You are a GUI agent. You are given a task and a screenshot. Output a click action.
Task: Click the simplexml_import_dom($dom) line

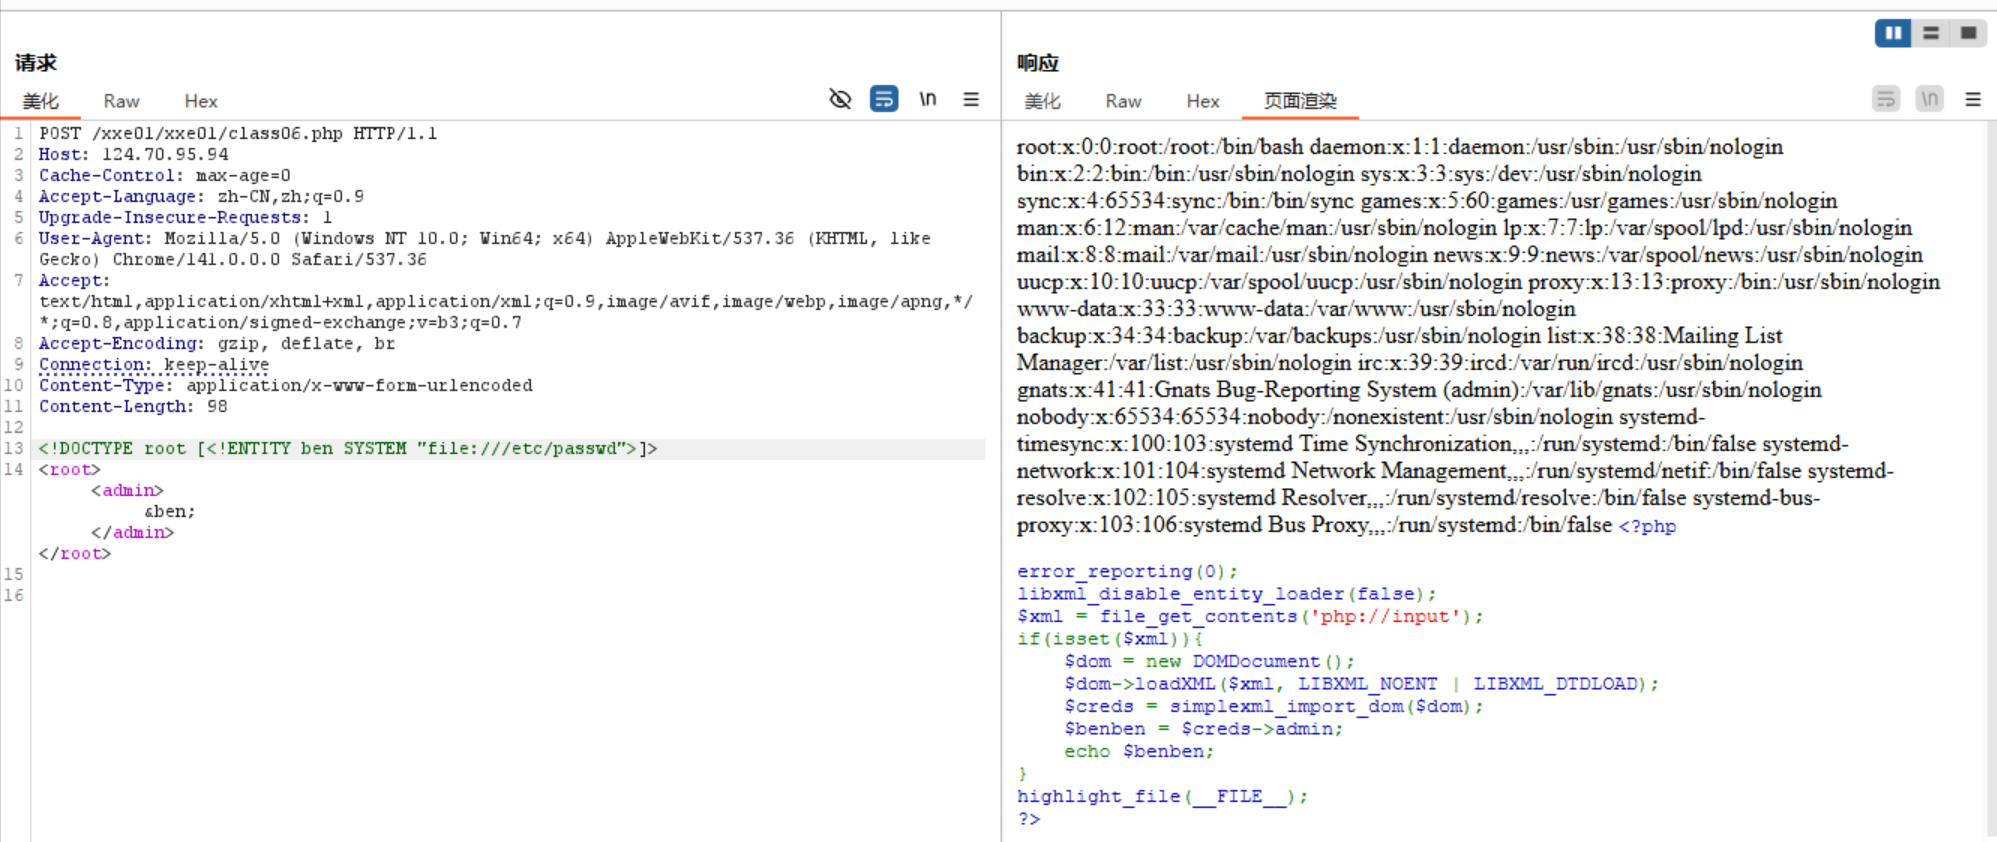coord(1274,706)
